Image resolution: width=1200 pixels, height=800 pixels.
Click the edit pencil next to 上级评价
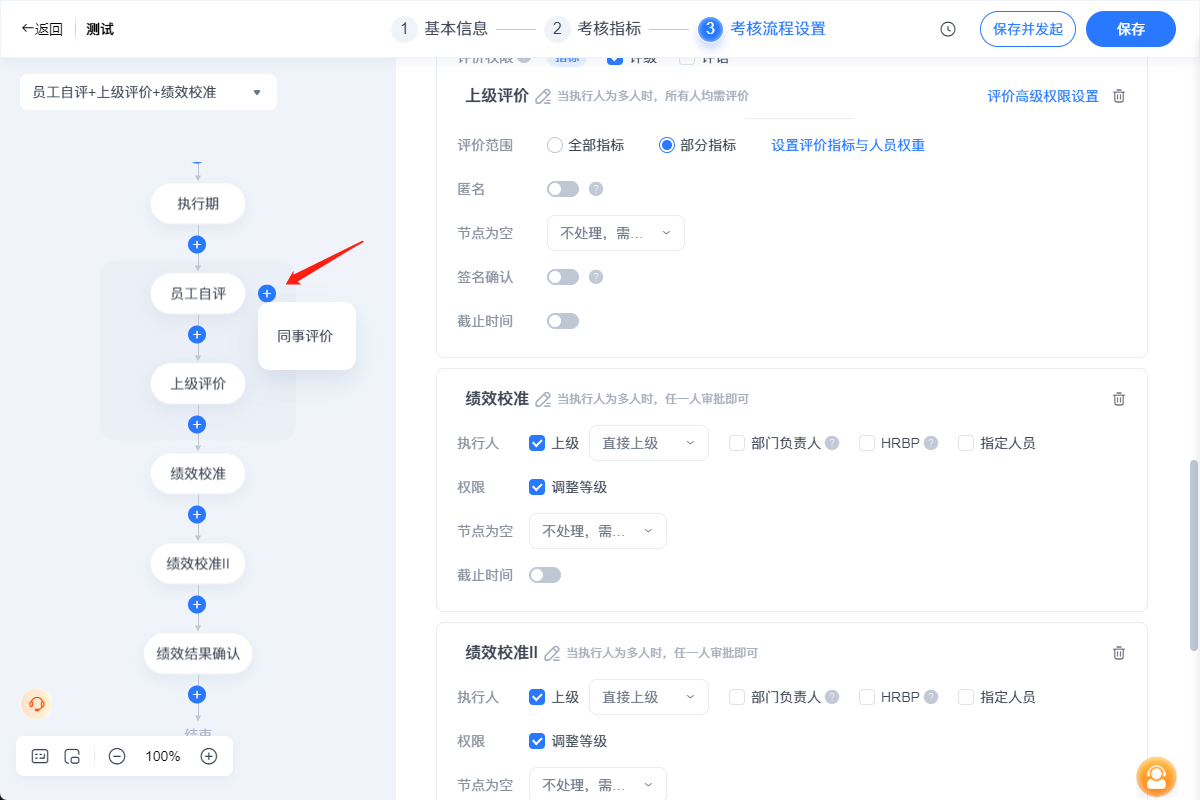544,96
